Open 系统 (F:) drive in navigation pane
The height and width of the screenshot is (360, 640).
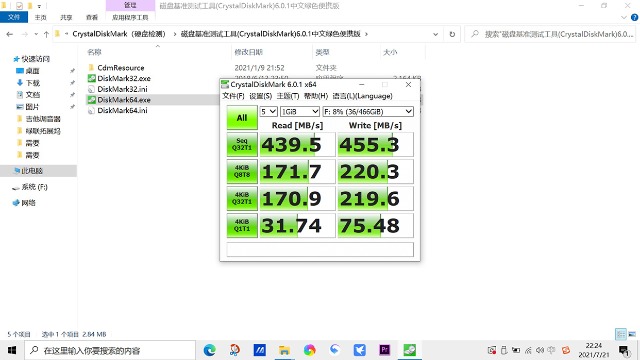click(34, 187)
